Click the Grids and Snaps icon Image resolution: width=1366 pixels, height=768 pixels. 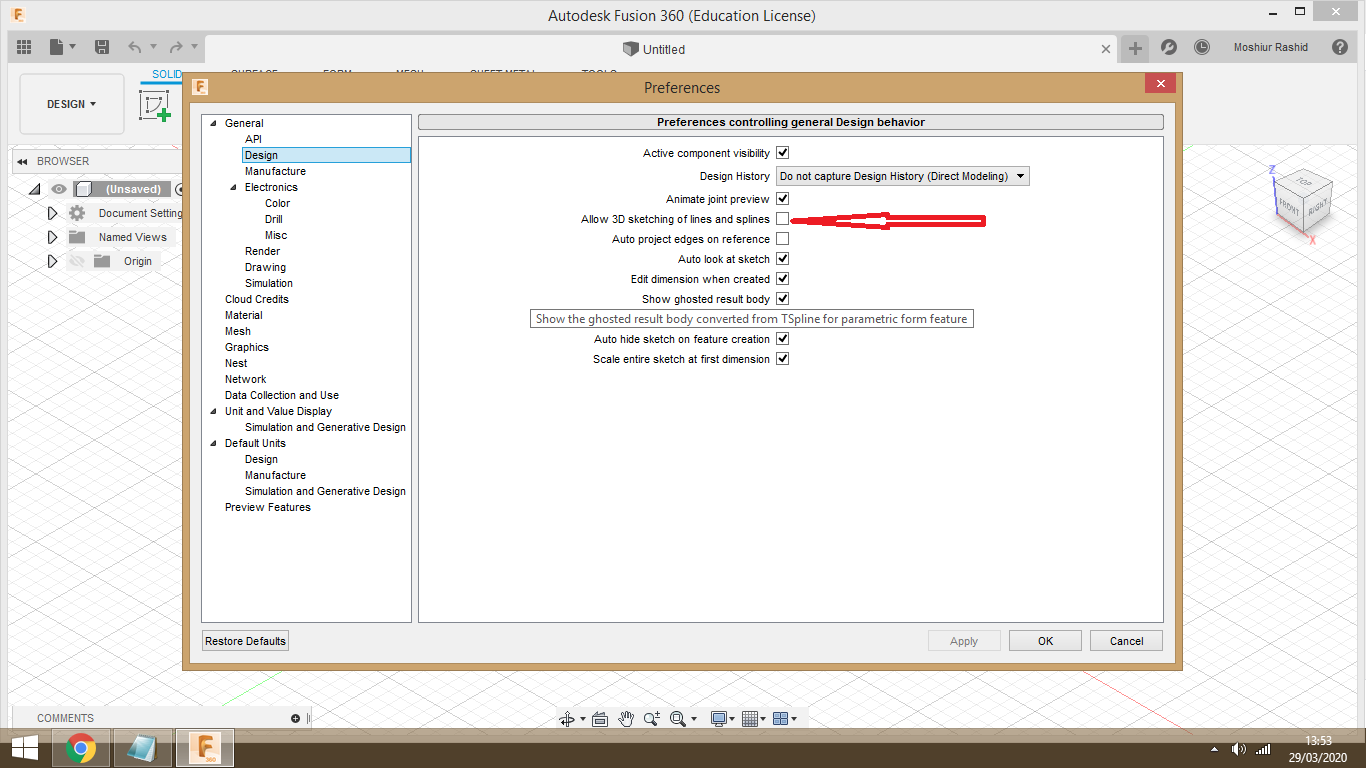pyautogui.click(x=750, y=718)
